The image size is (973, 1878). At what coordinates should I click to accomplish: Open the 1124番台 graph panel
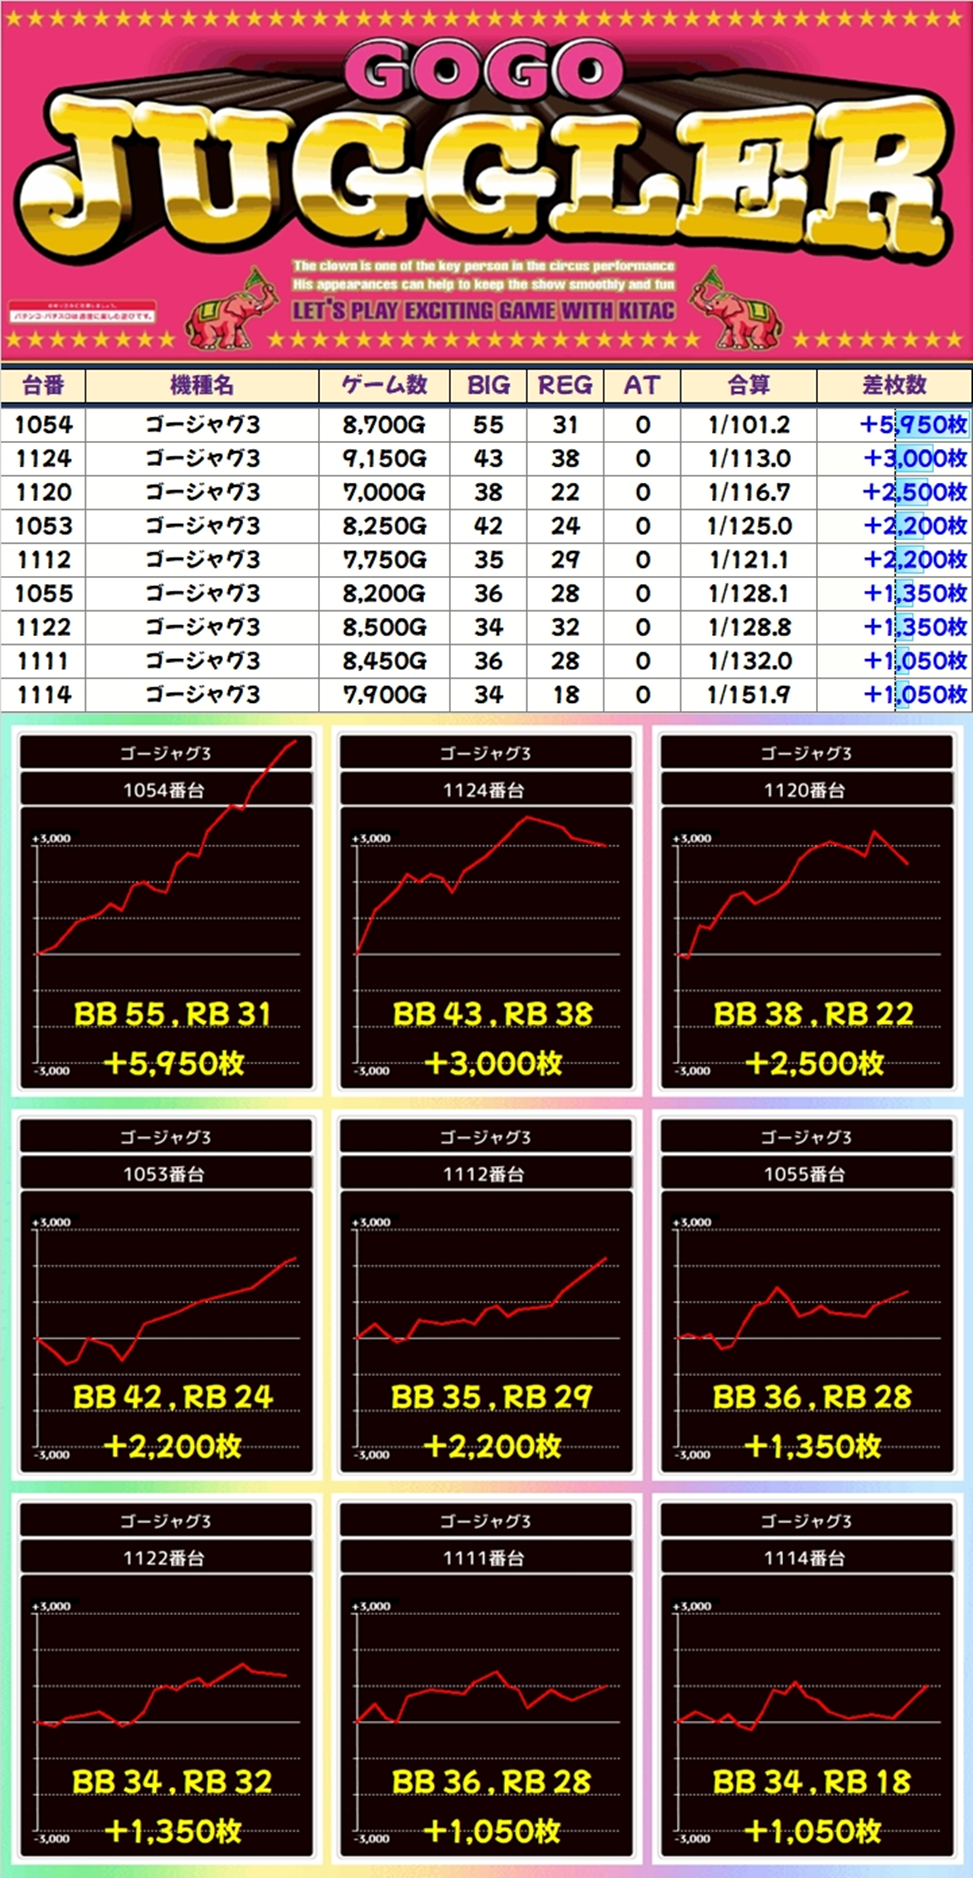point(486,910)
